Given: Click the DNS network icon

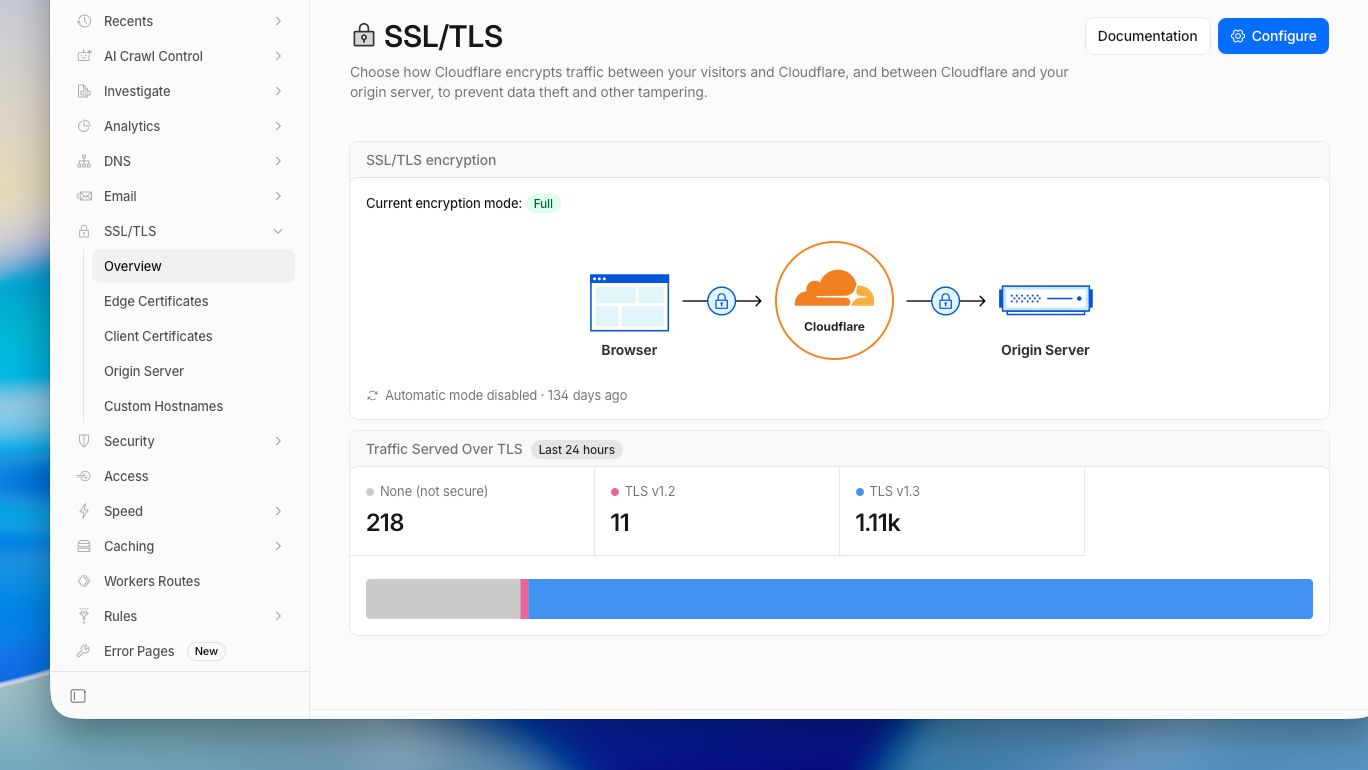Looking at the screenshot, I should point(84,161).
